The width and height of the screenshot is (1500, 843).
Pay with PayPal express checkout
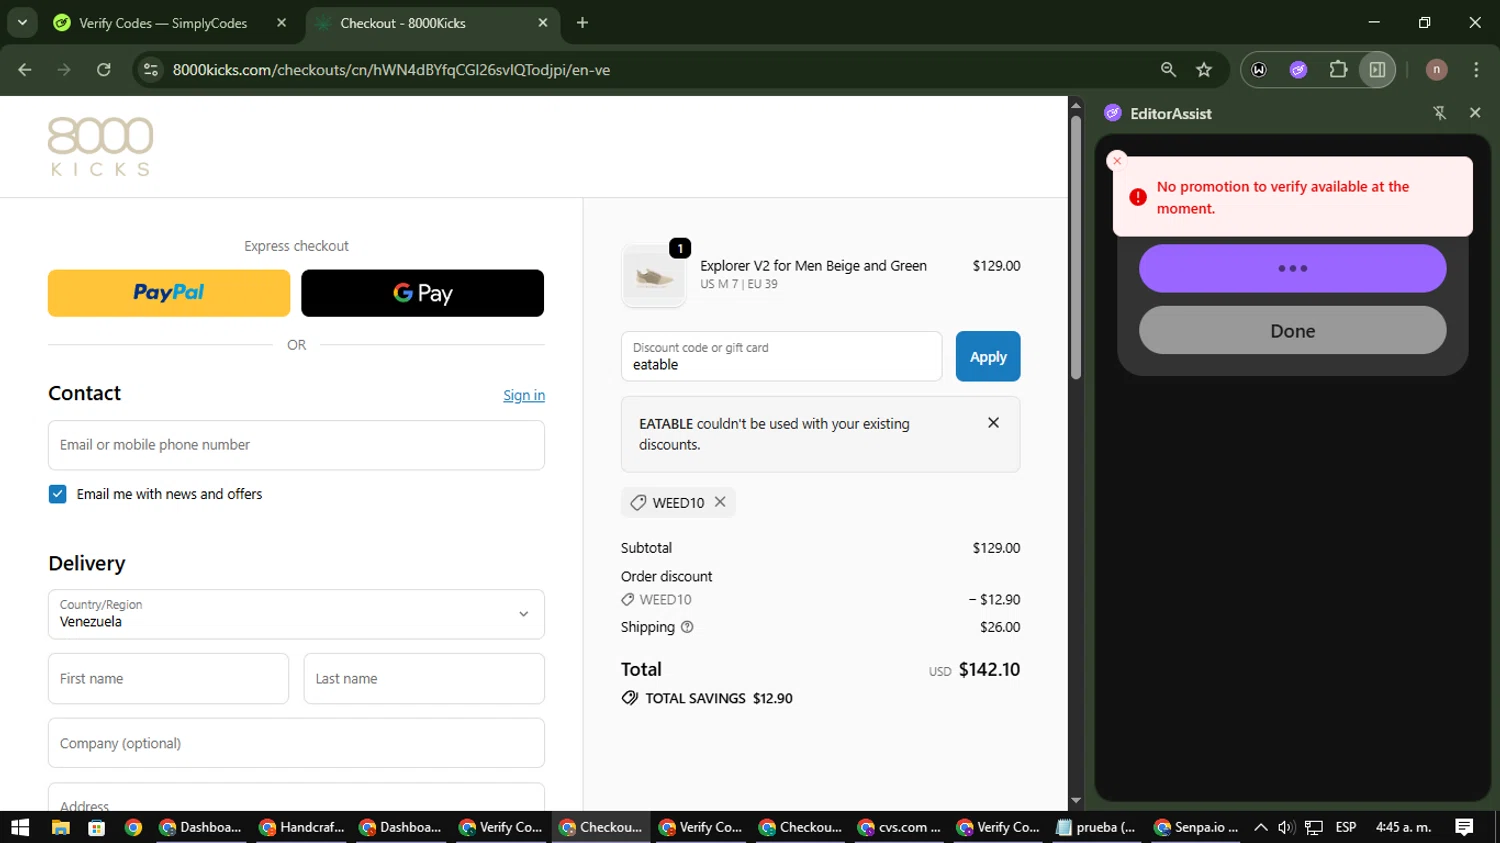(169, 293)
